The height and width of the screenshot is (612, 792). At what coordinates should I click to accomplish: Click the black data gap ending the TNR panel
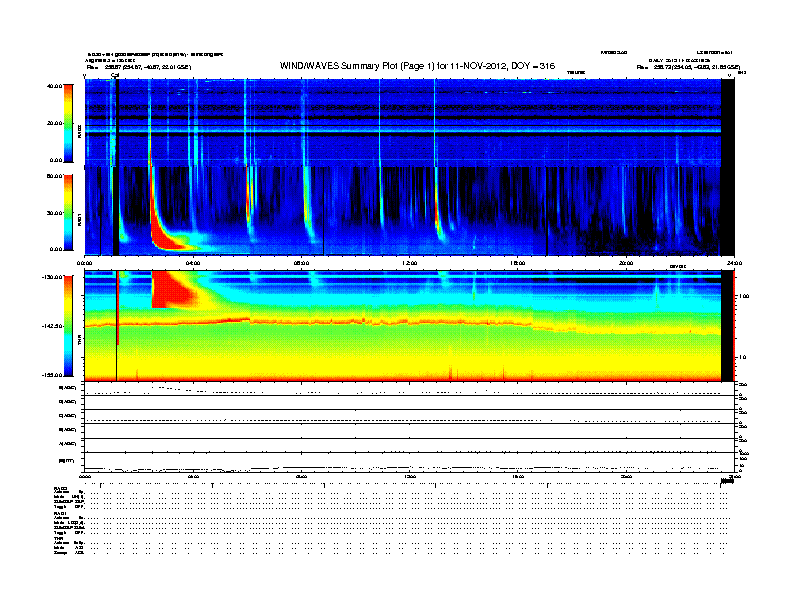click(x=727, y=326)
